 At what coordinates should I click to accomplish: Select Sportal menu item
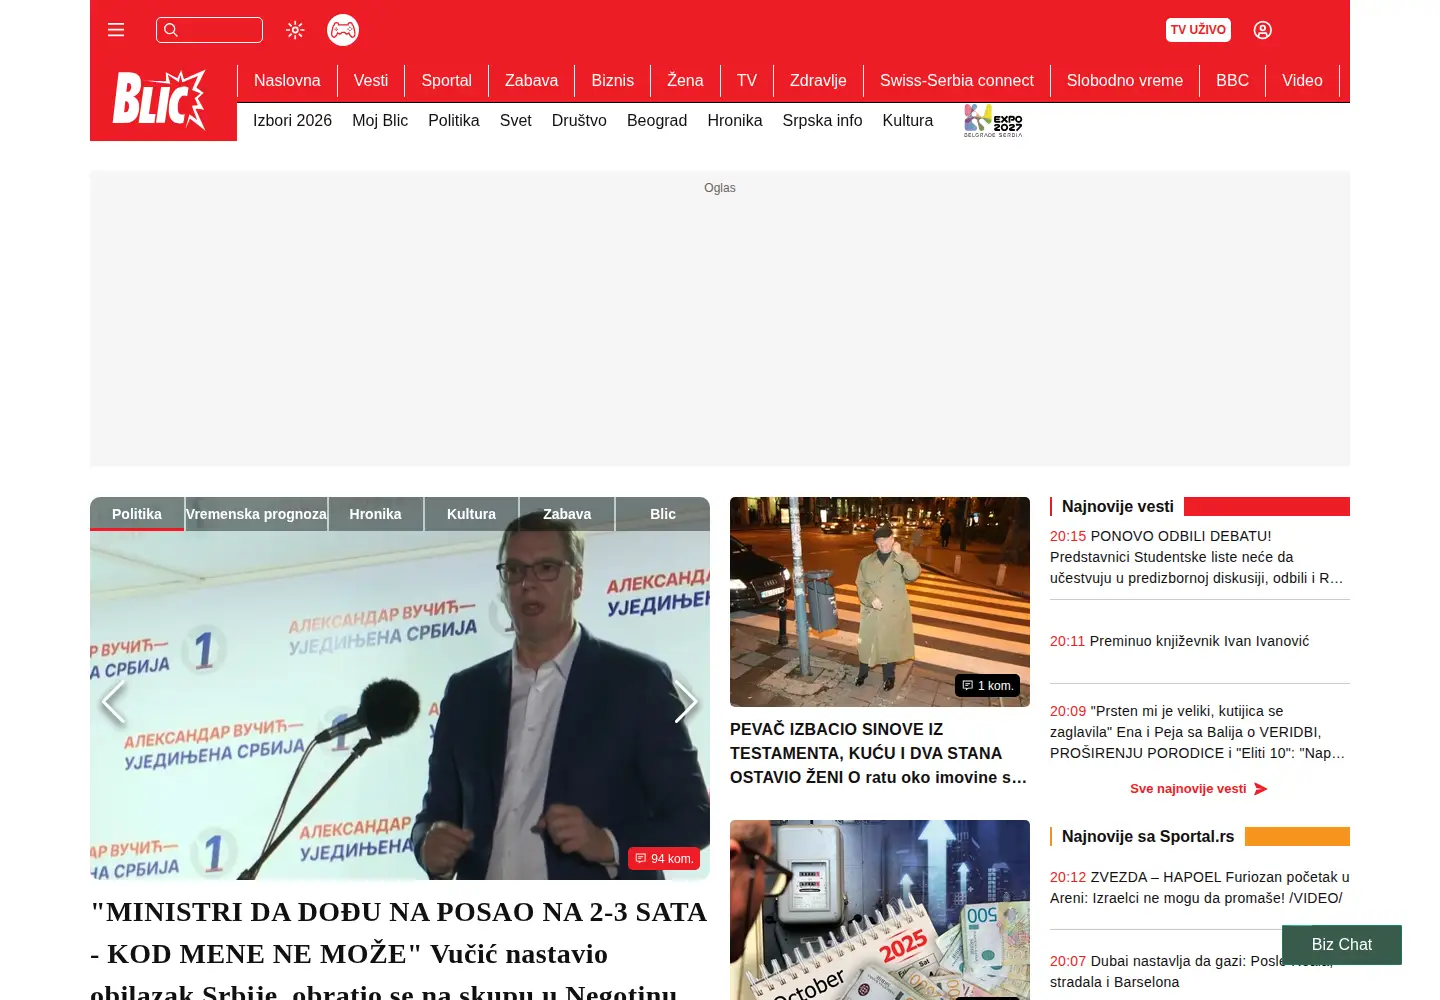click(x=446, y=81)
